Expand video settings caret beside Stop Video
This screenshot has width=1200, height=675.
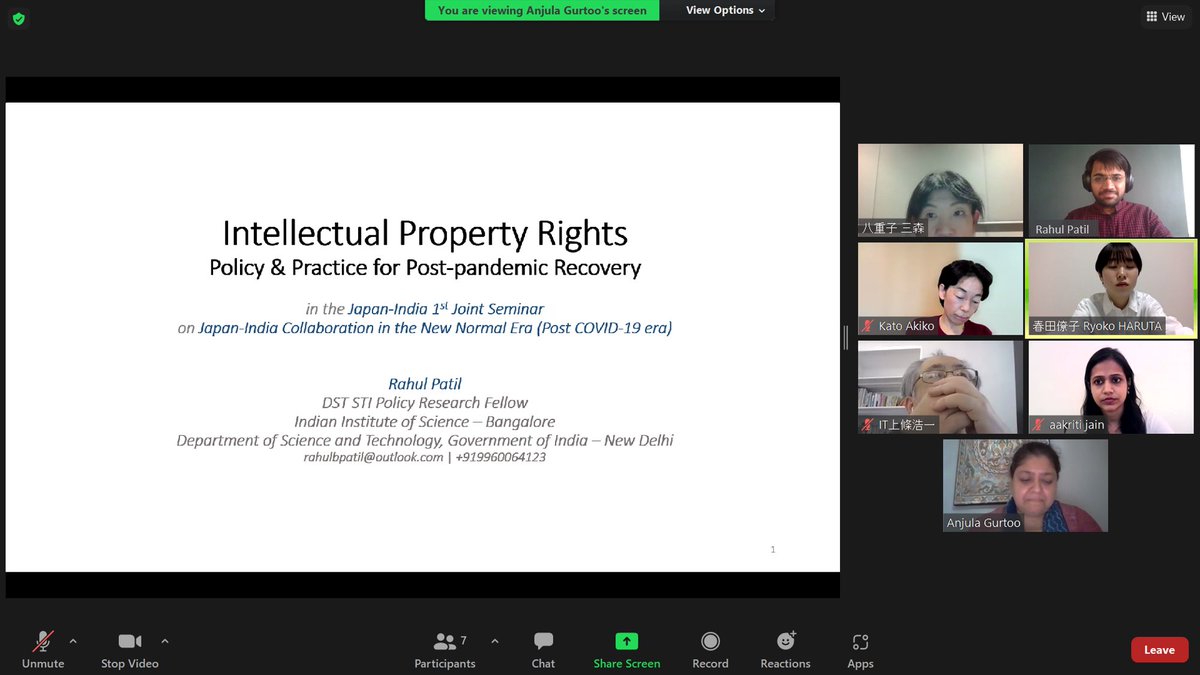(165, 641)
